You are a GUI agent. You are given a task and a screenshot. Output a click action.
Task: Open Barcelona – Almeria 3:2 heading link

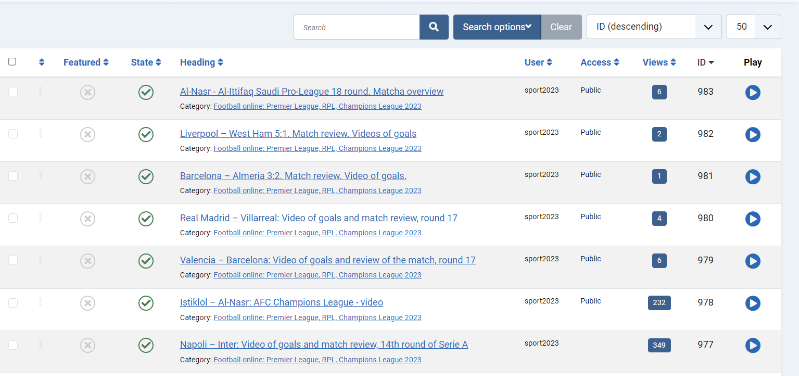(x=293, y=176)
